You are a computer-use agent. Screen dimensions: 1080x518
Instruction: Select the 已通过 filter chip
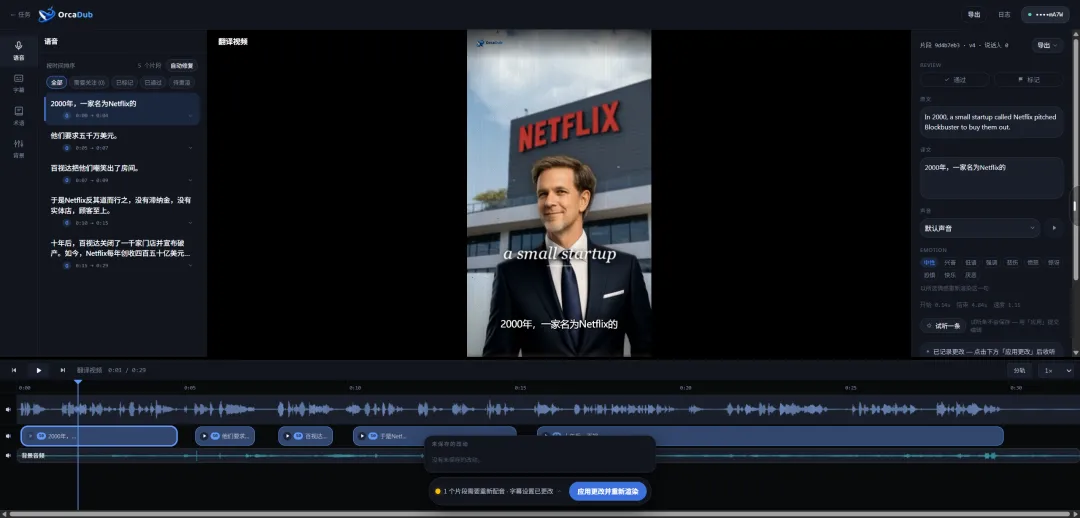[153, 83]
